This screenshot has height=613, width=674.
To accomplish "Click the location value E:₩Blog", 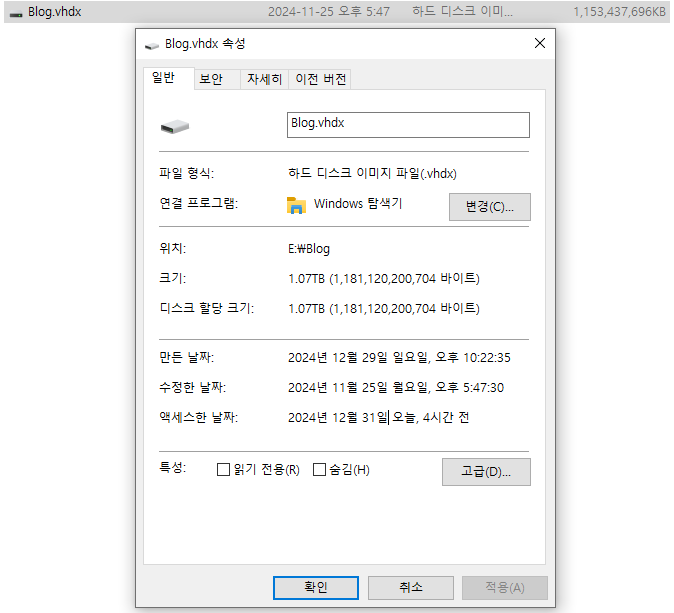I will coord(309,248).
